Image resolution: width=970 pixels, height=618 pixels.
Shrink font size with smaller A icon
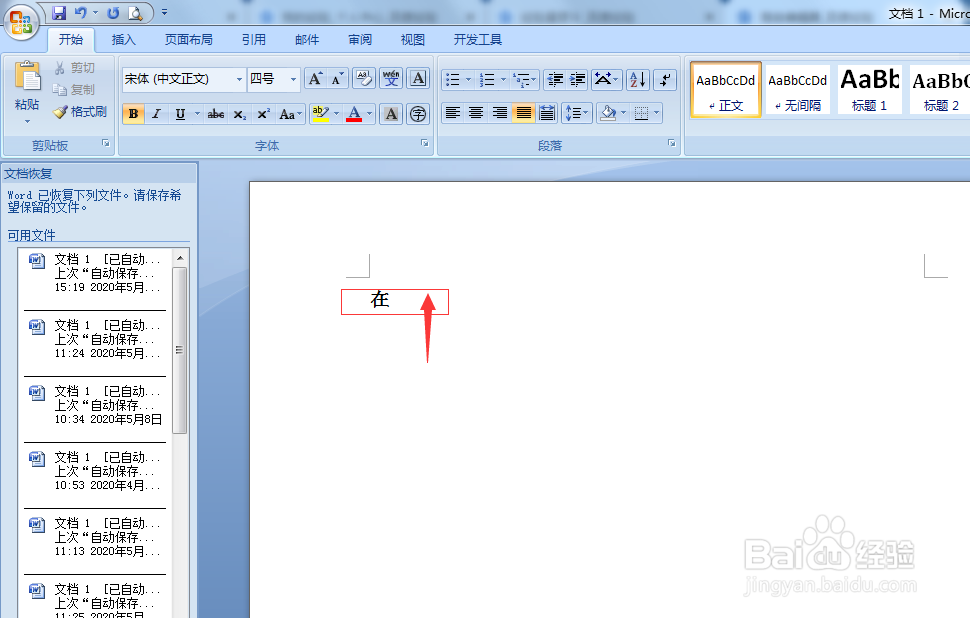point(337,79)
